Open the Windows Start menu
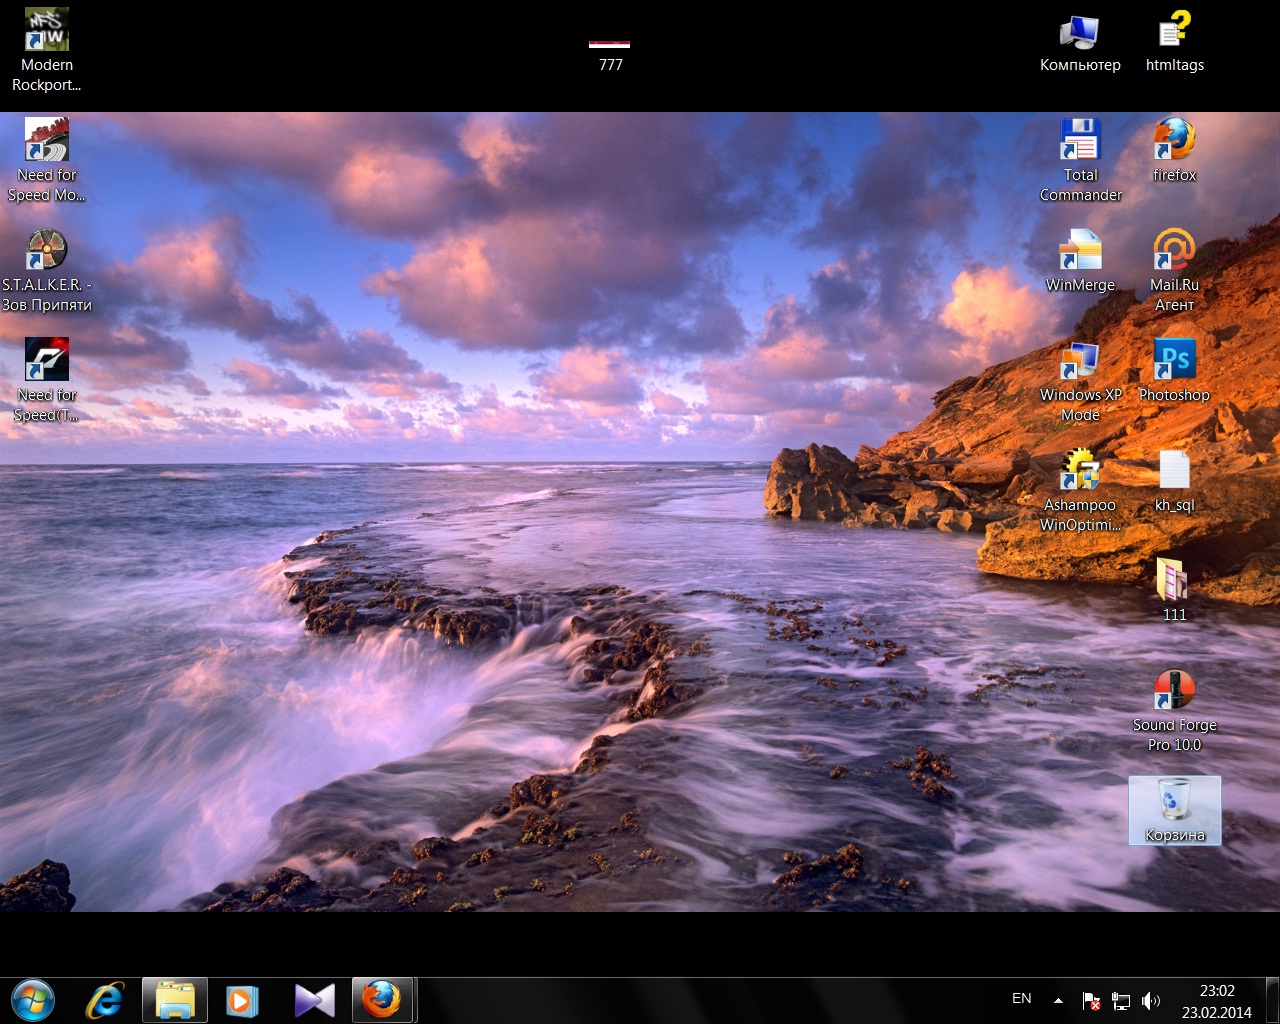The image size is (1280, 1024). pos(32,1000)
